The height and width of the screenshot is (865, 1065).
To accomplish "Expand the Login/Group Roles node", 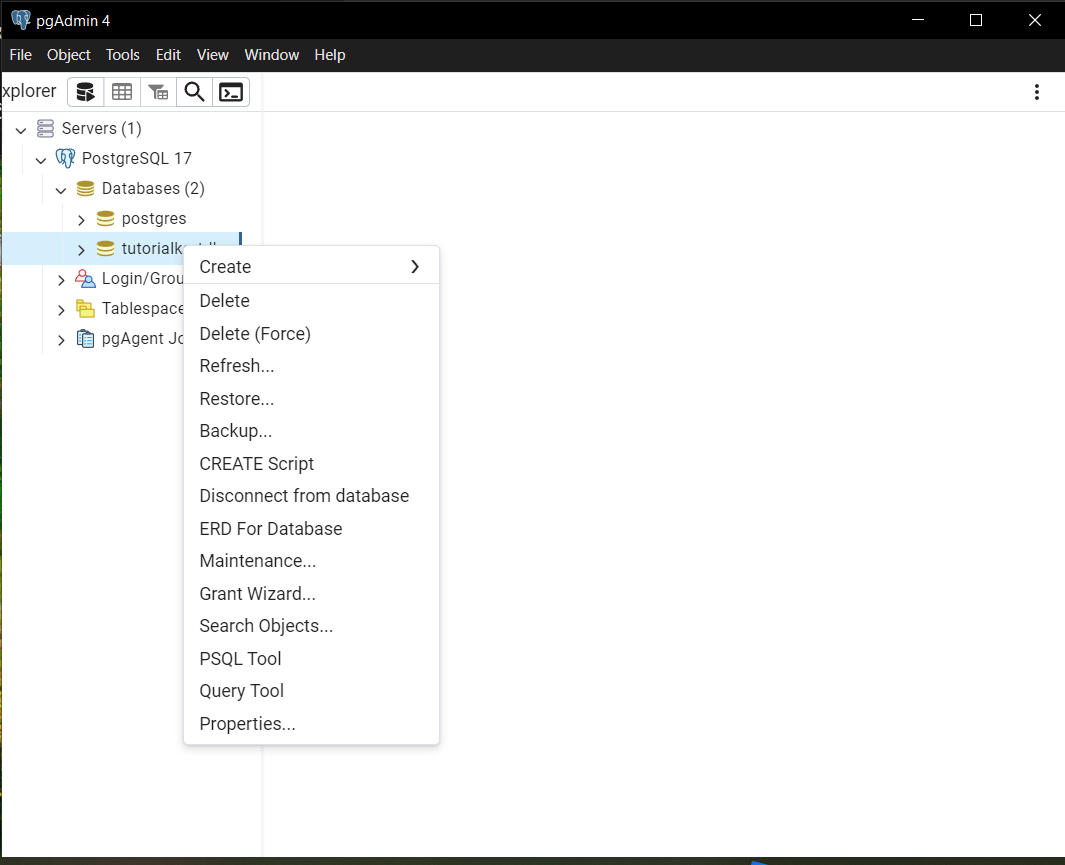I will point(61,279).
